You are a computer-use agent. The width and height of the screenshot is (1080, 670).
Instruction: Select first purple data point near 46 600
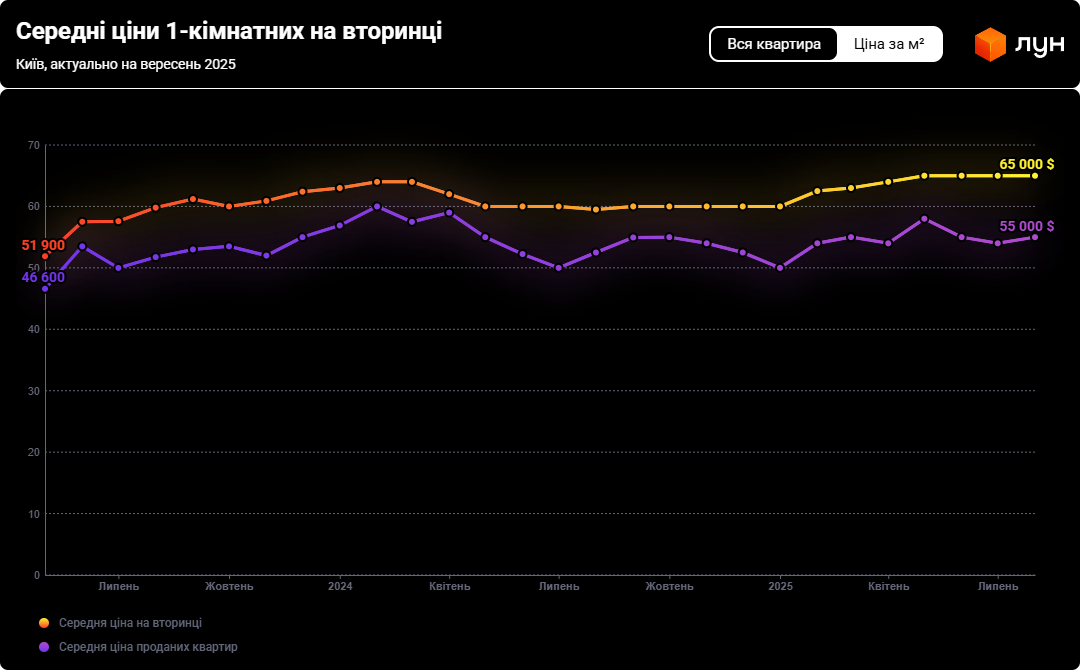[x=45, y=289]
